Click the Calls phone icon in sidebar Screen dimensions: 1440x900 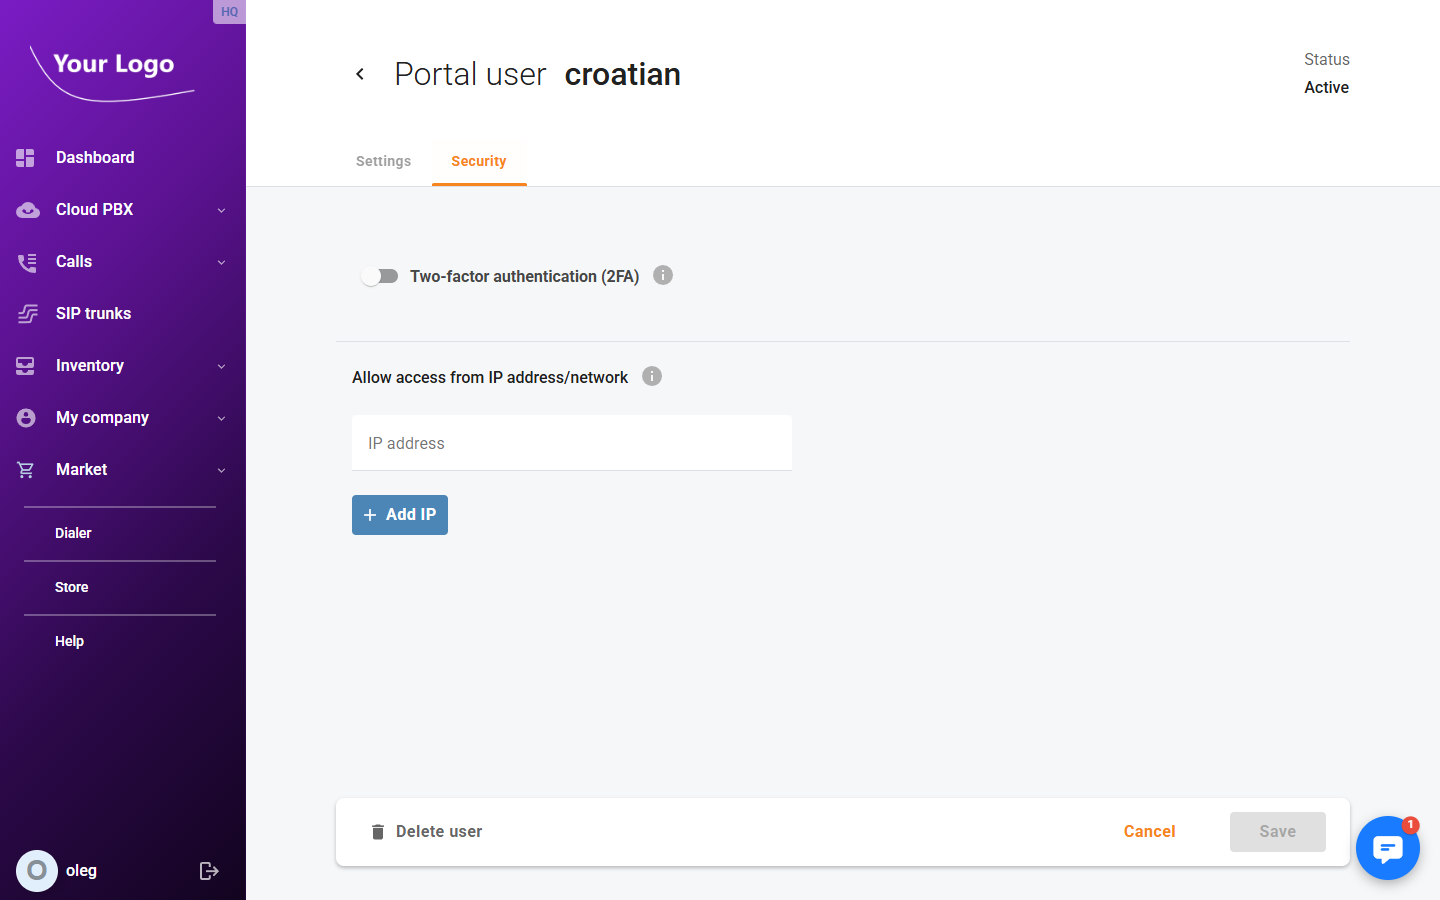tap(25, 261)
